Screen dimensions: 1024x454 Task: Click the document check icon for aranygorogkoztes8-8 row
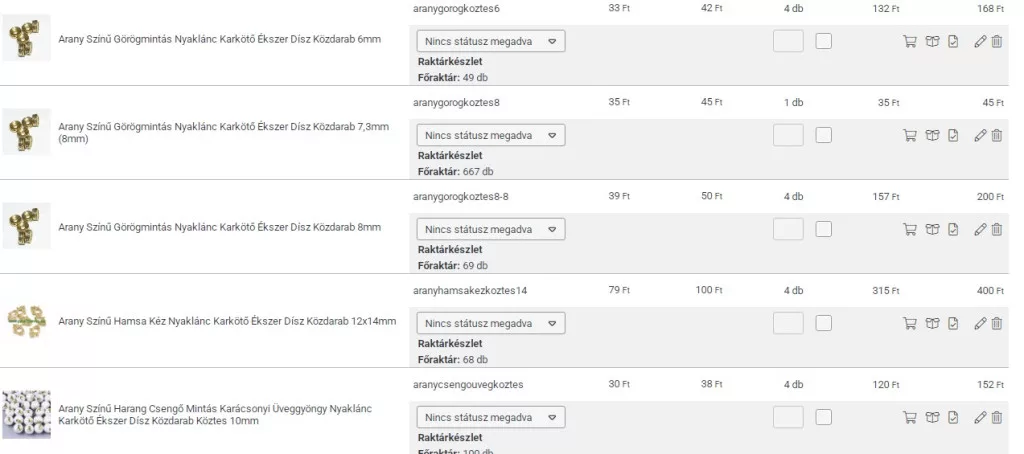pyautogui.click(x=953, y=229)
